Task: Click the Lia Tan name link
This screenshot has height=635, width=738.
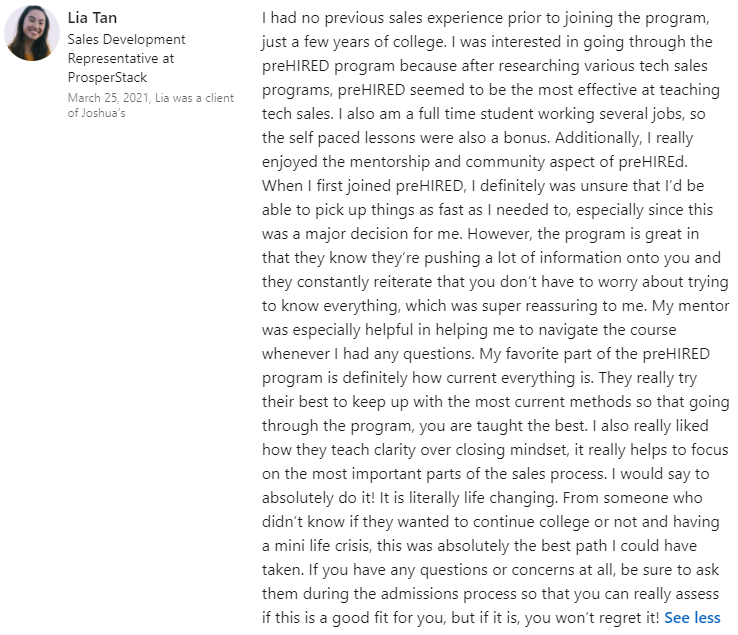Action: (92, 18)
